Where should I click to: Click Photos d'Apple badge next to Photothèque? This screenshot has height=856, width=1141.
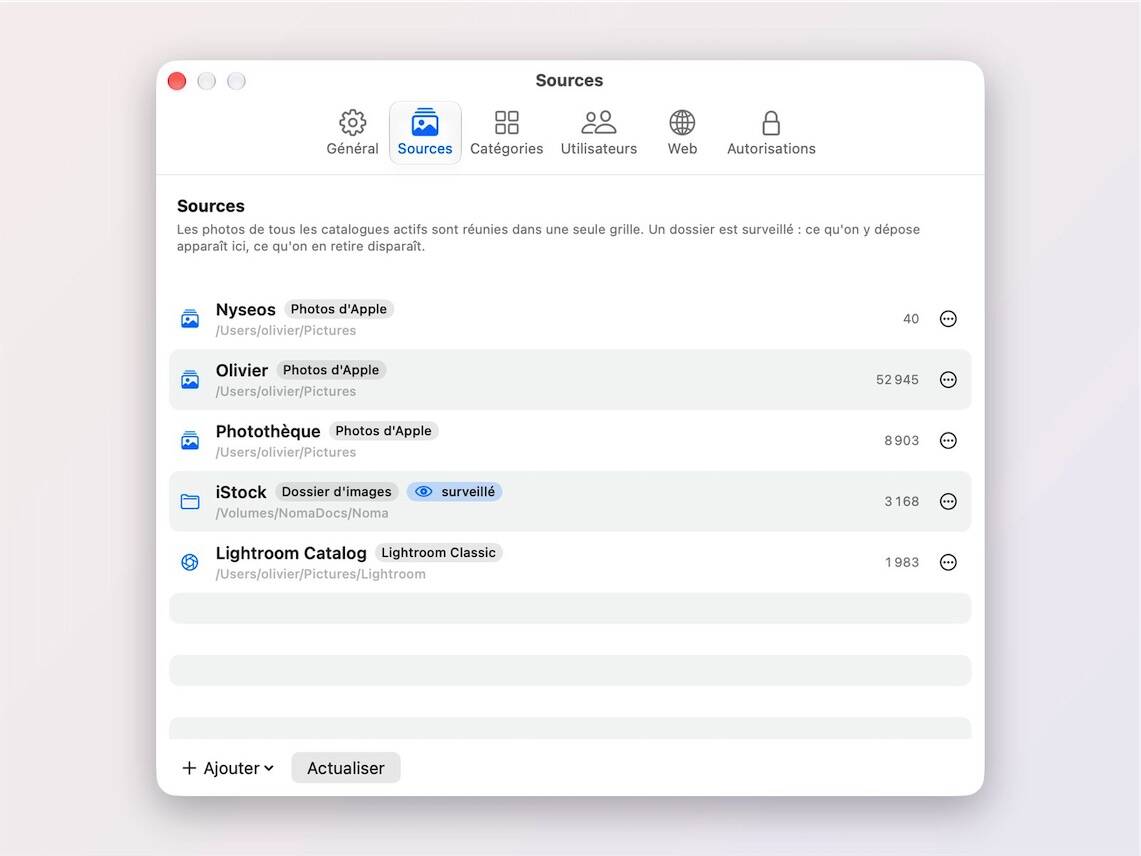(x=383, y=431)
